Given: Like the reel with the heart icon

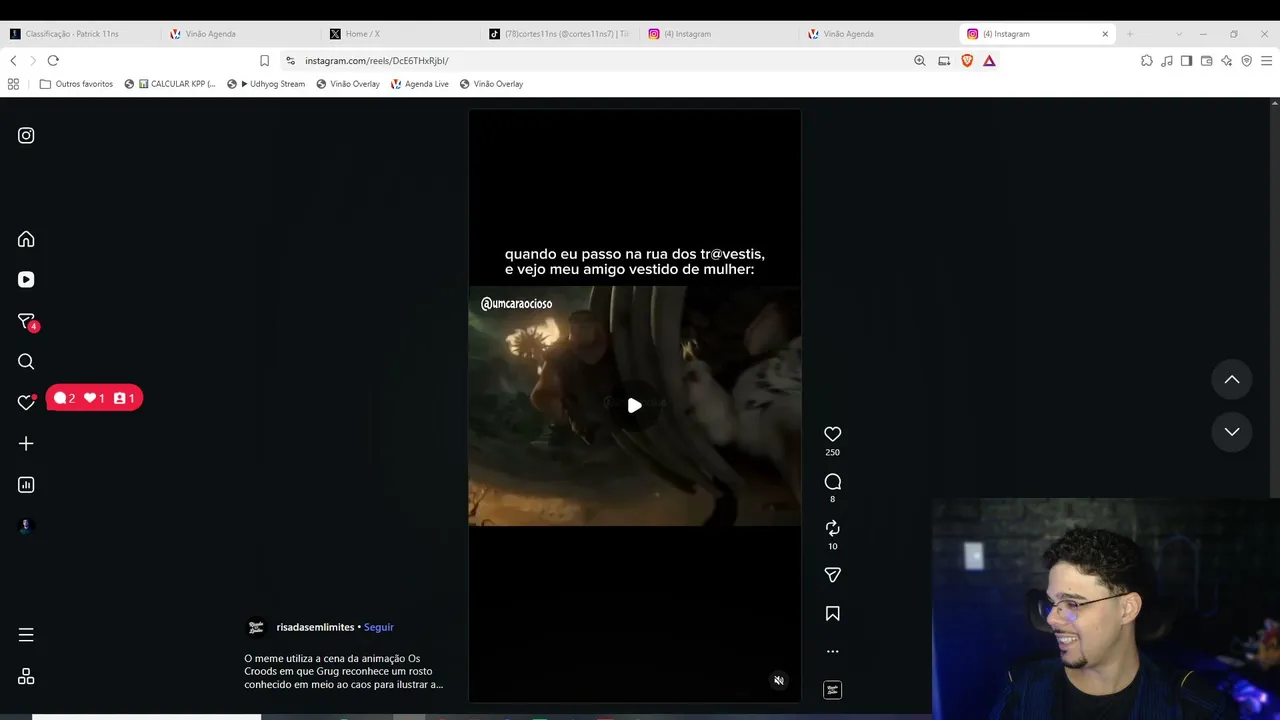Looking at the screenshot, I should [x=832, y=434].
